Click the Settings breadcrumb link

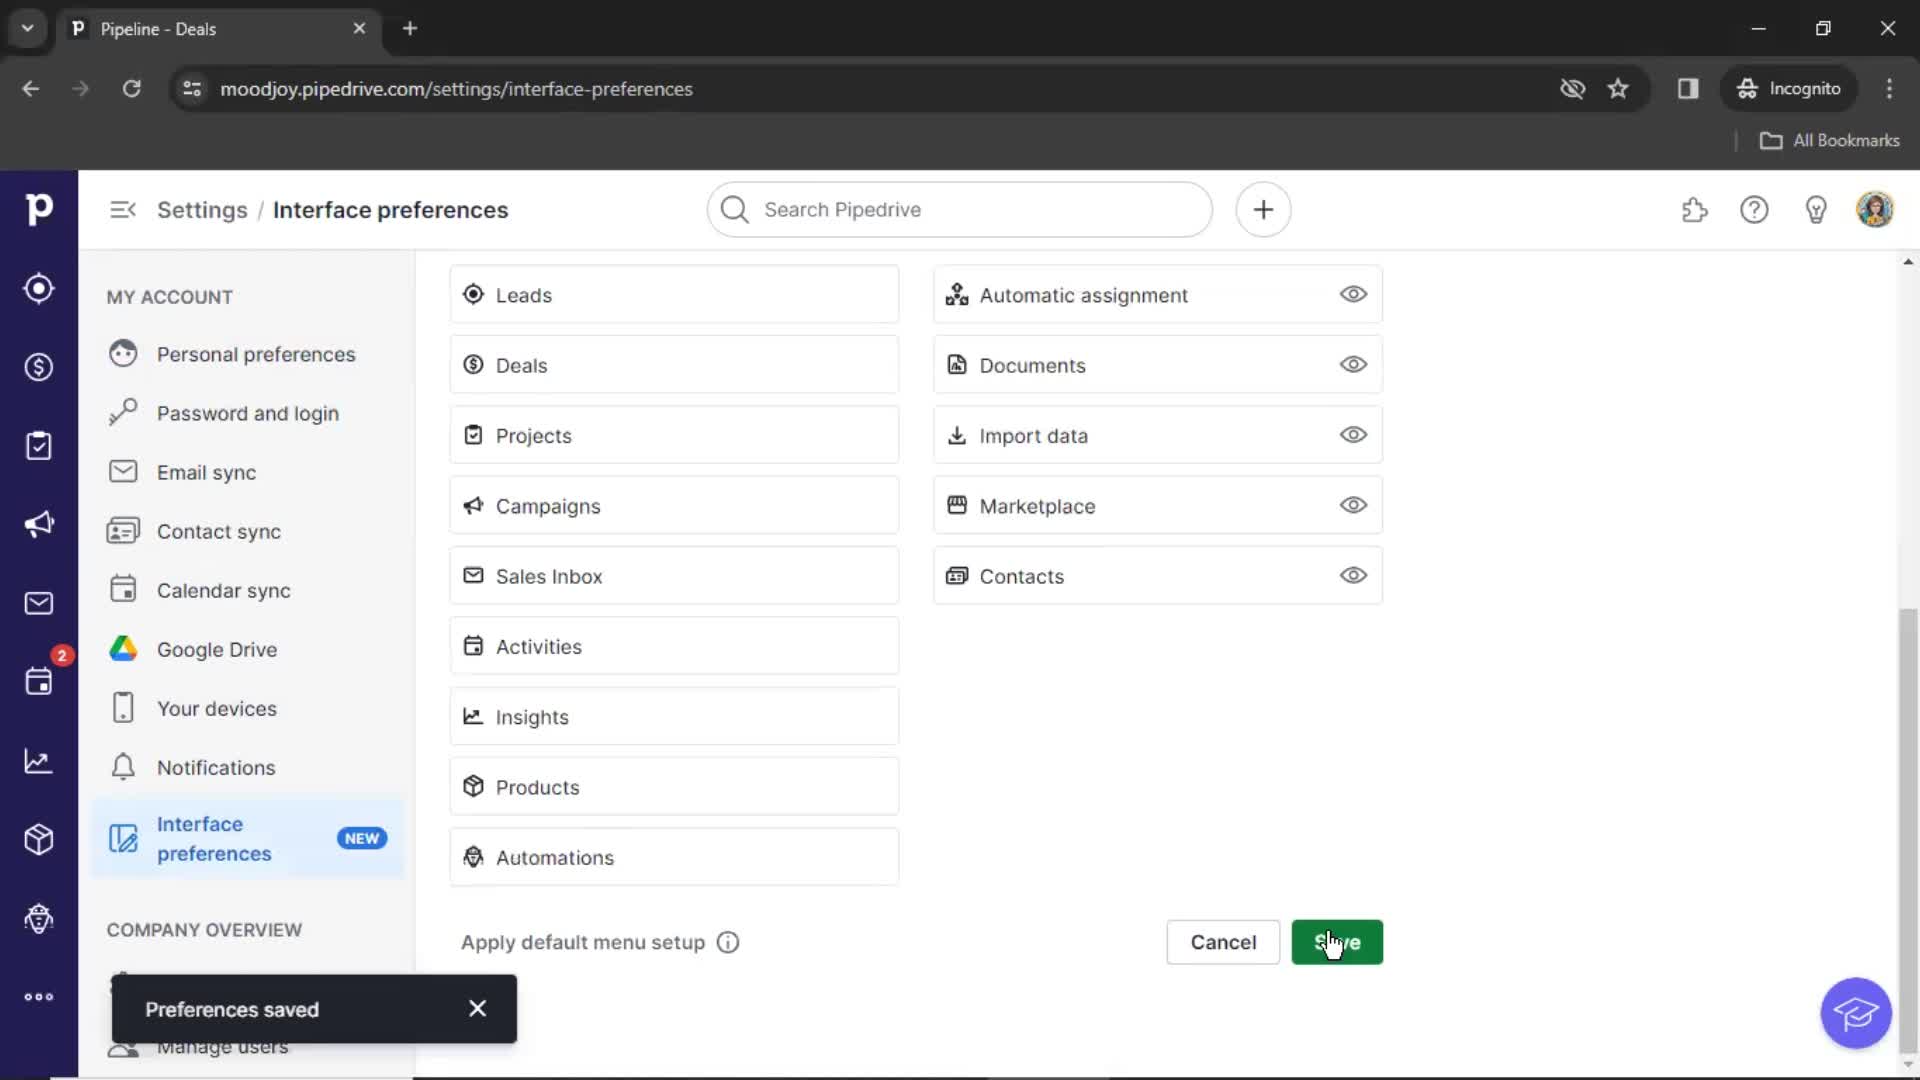click(x=202, y=210)
